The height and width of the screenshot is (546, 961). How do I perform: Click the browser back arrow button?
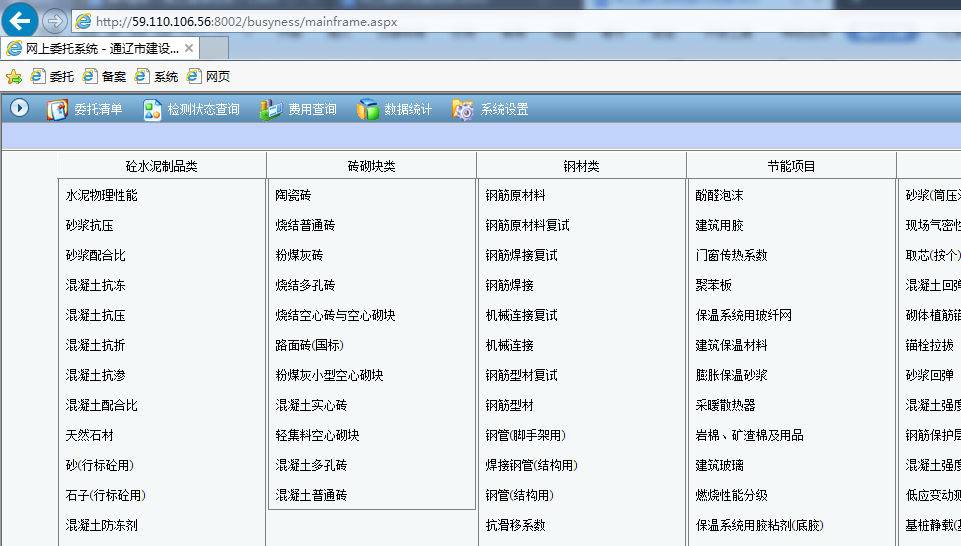point(21,20)
